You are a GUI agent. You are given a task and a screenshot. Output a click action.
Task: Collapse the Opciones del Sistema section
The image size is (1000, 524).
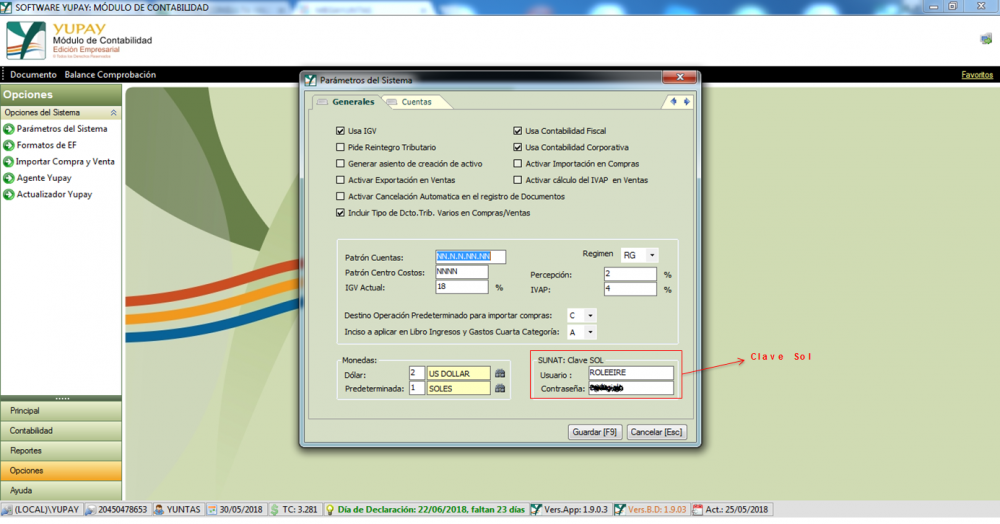pos(114,113)
